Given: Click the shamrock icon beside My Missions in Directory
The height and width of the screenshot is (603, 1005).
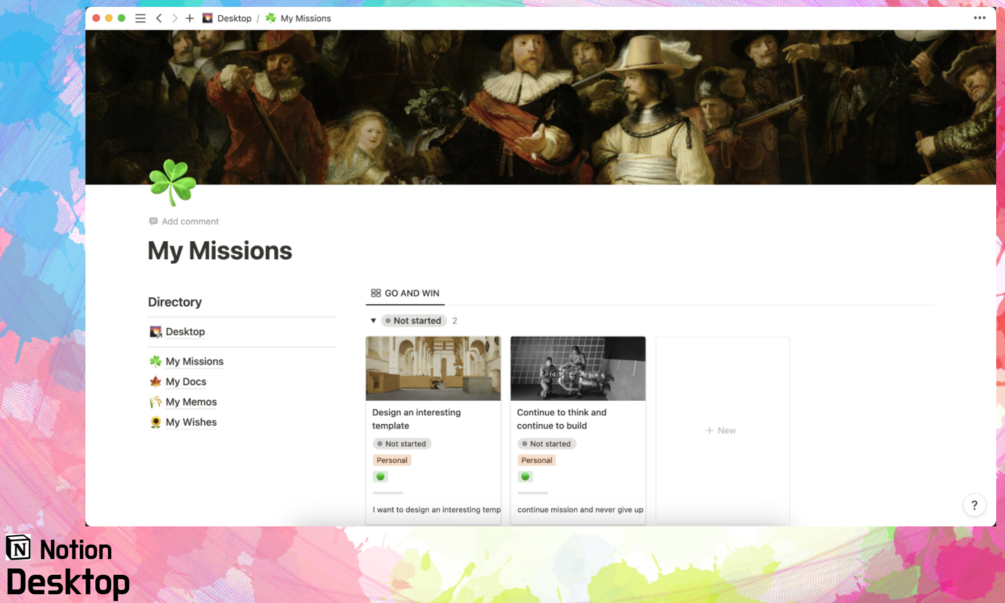Looking at the screenshot, I should [155, 361].
